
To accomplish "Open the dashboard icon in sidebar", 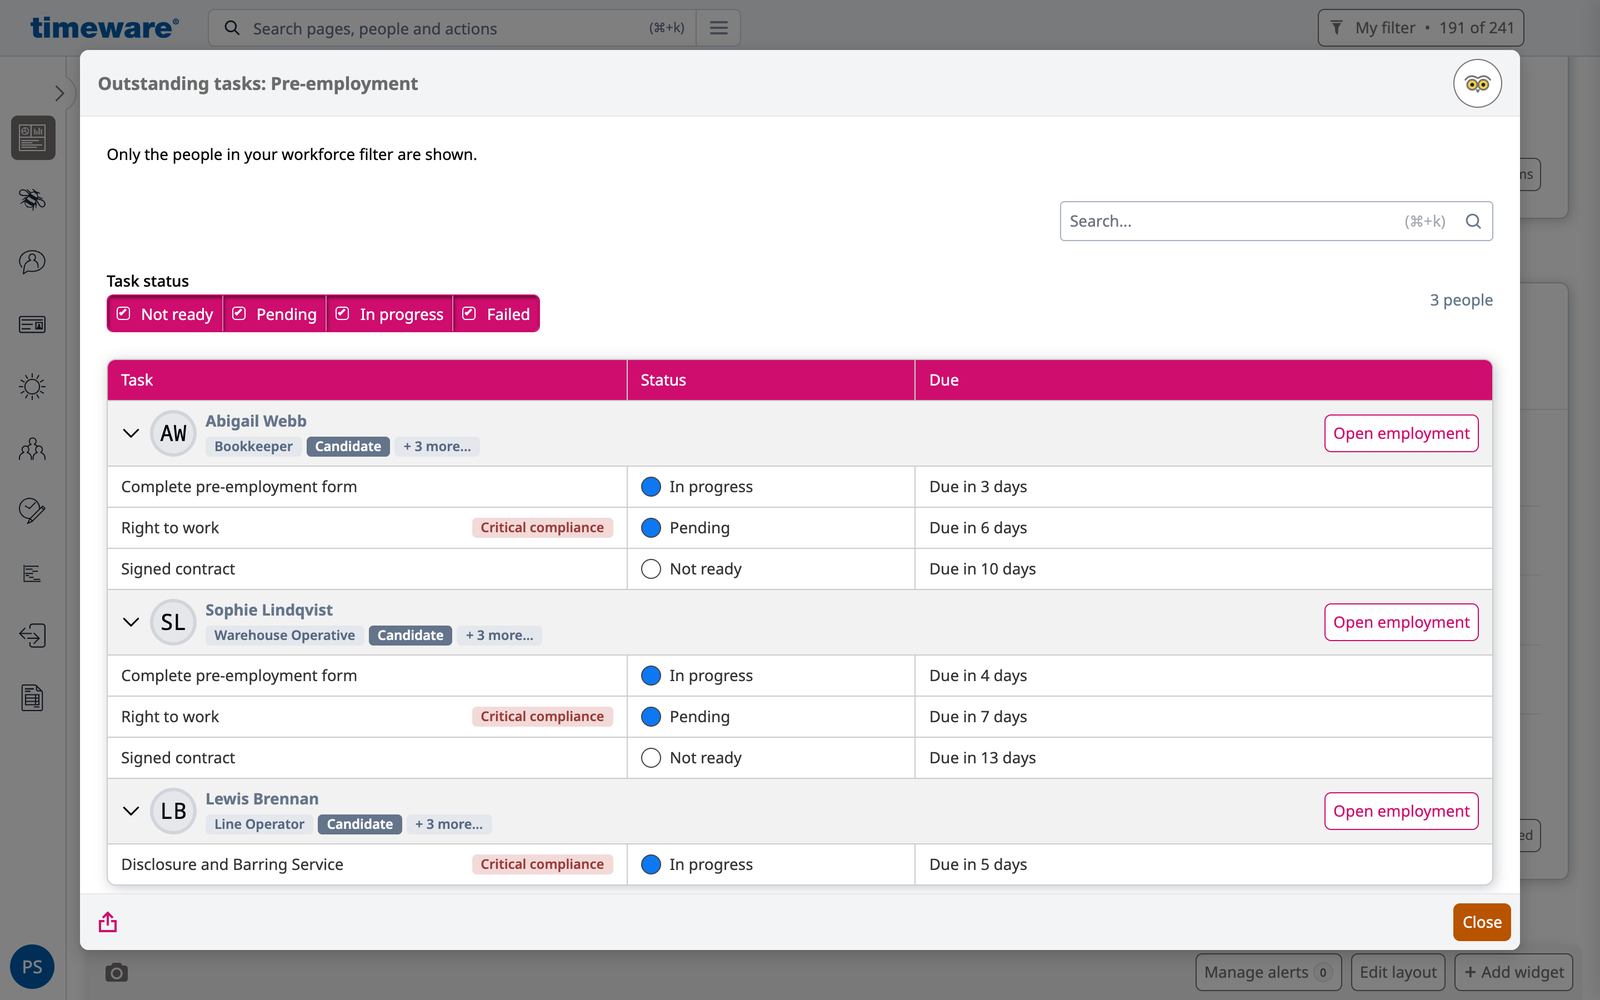I will point(33,137).
